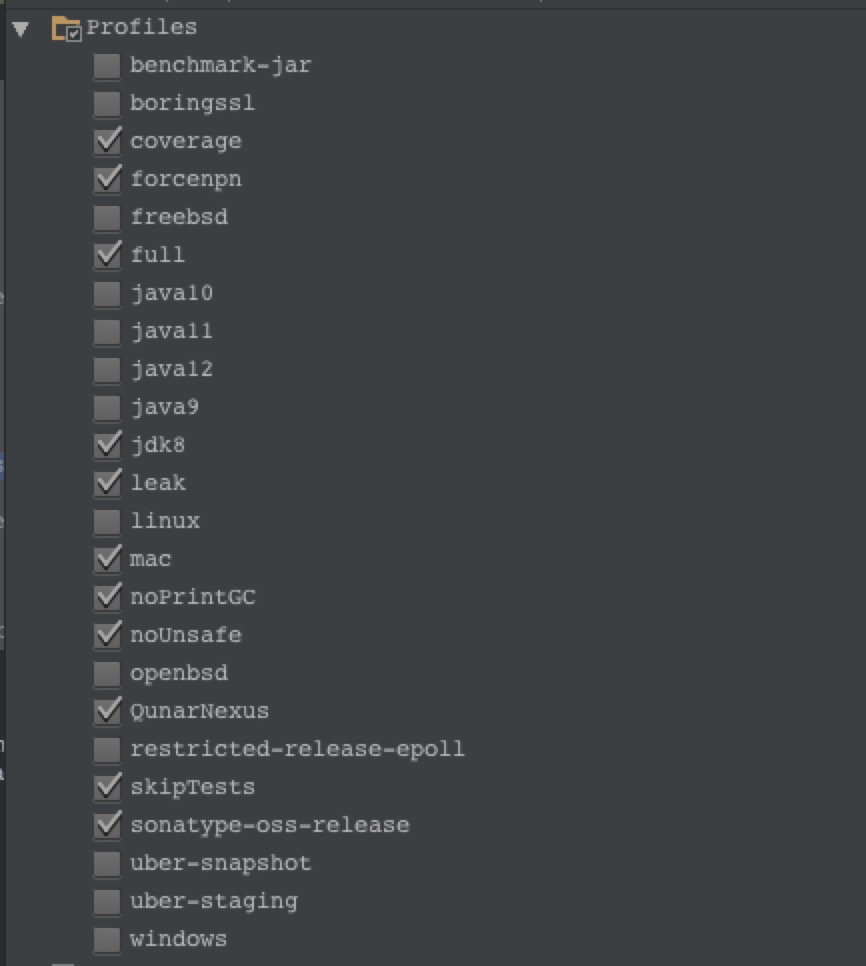866x966 pixels.
Task: Select the QunarNexus profile label
Action: [x=200, y=712]
